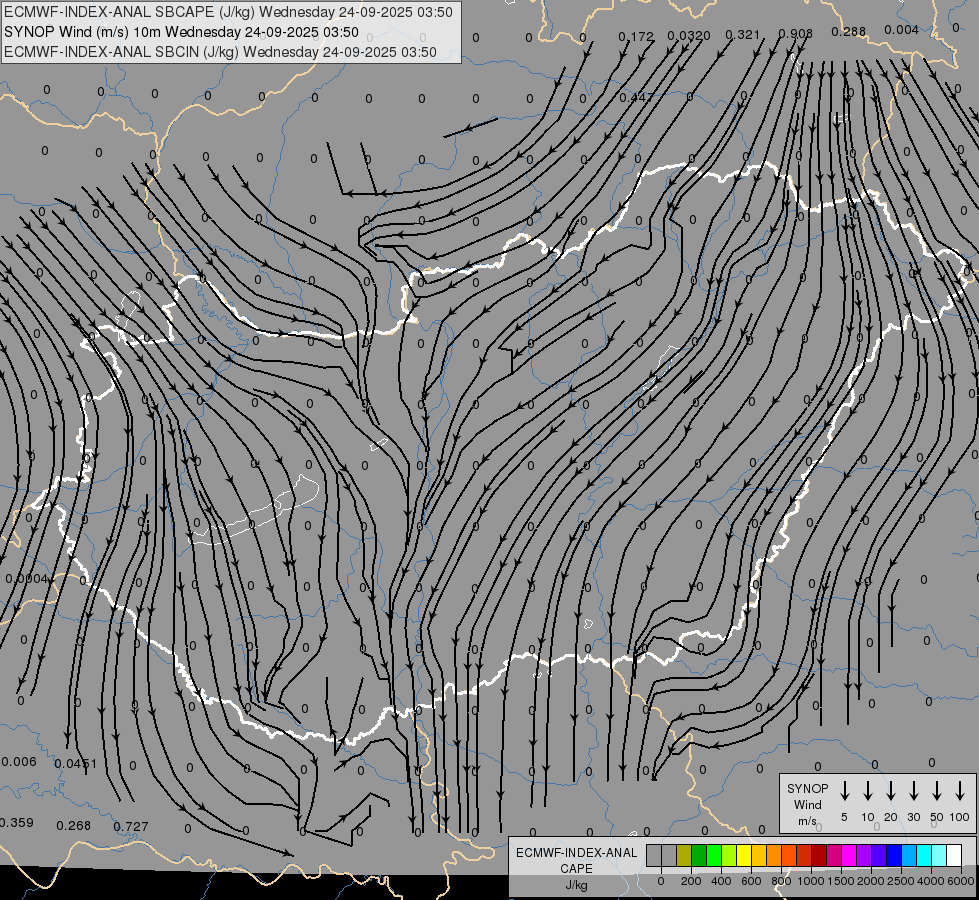Click the 6000 tick label on CAPE scale
The image size is (979, 900).
coord(961,881)
